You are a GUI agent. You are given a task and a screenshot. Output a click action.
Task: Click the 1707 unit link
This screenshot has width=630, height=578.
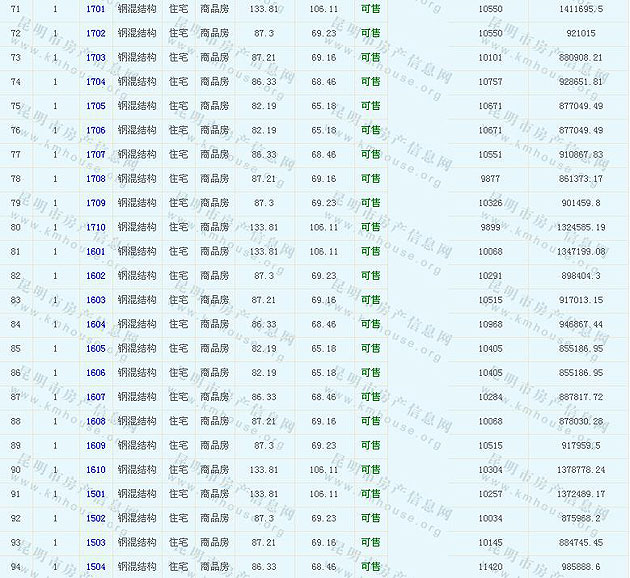click(96, 155)
